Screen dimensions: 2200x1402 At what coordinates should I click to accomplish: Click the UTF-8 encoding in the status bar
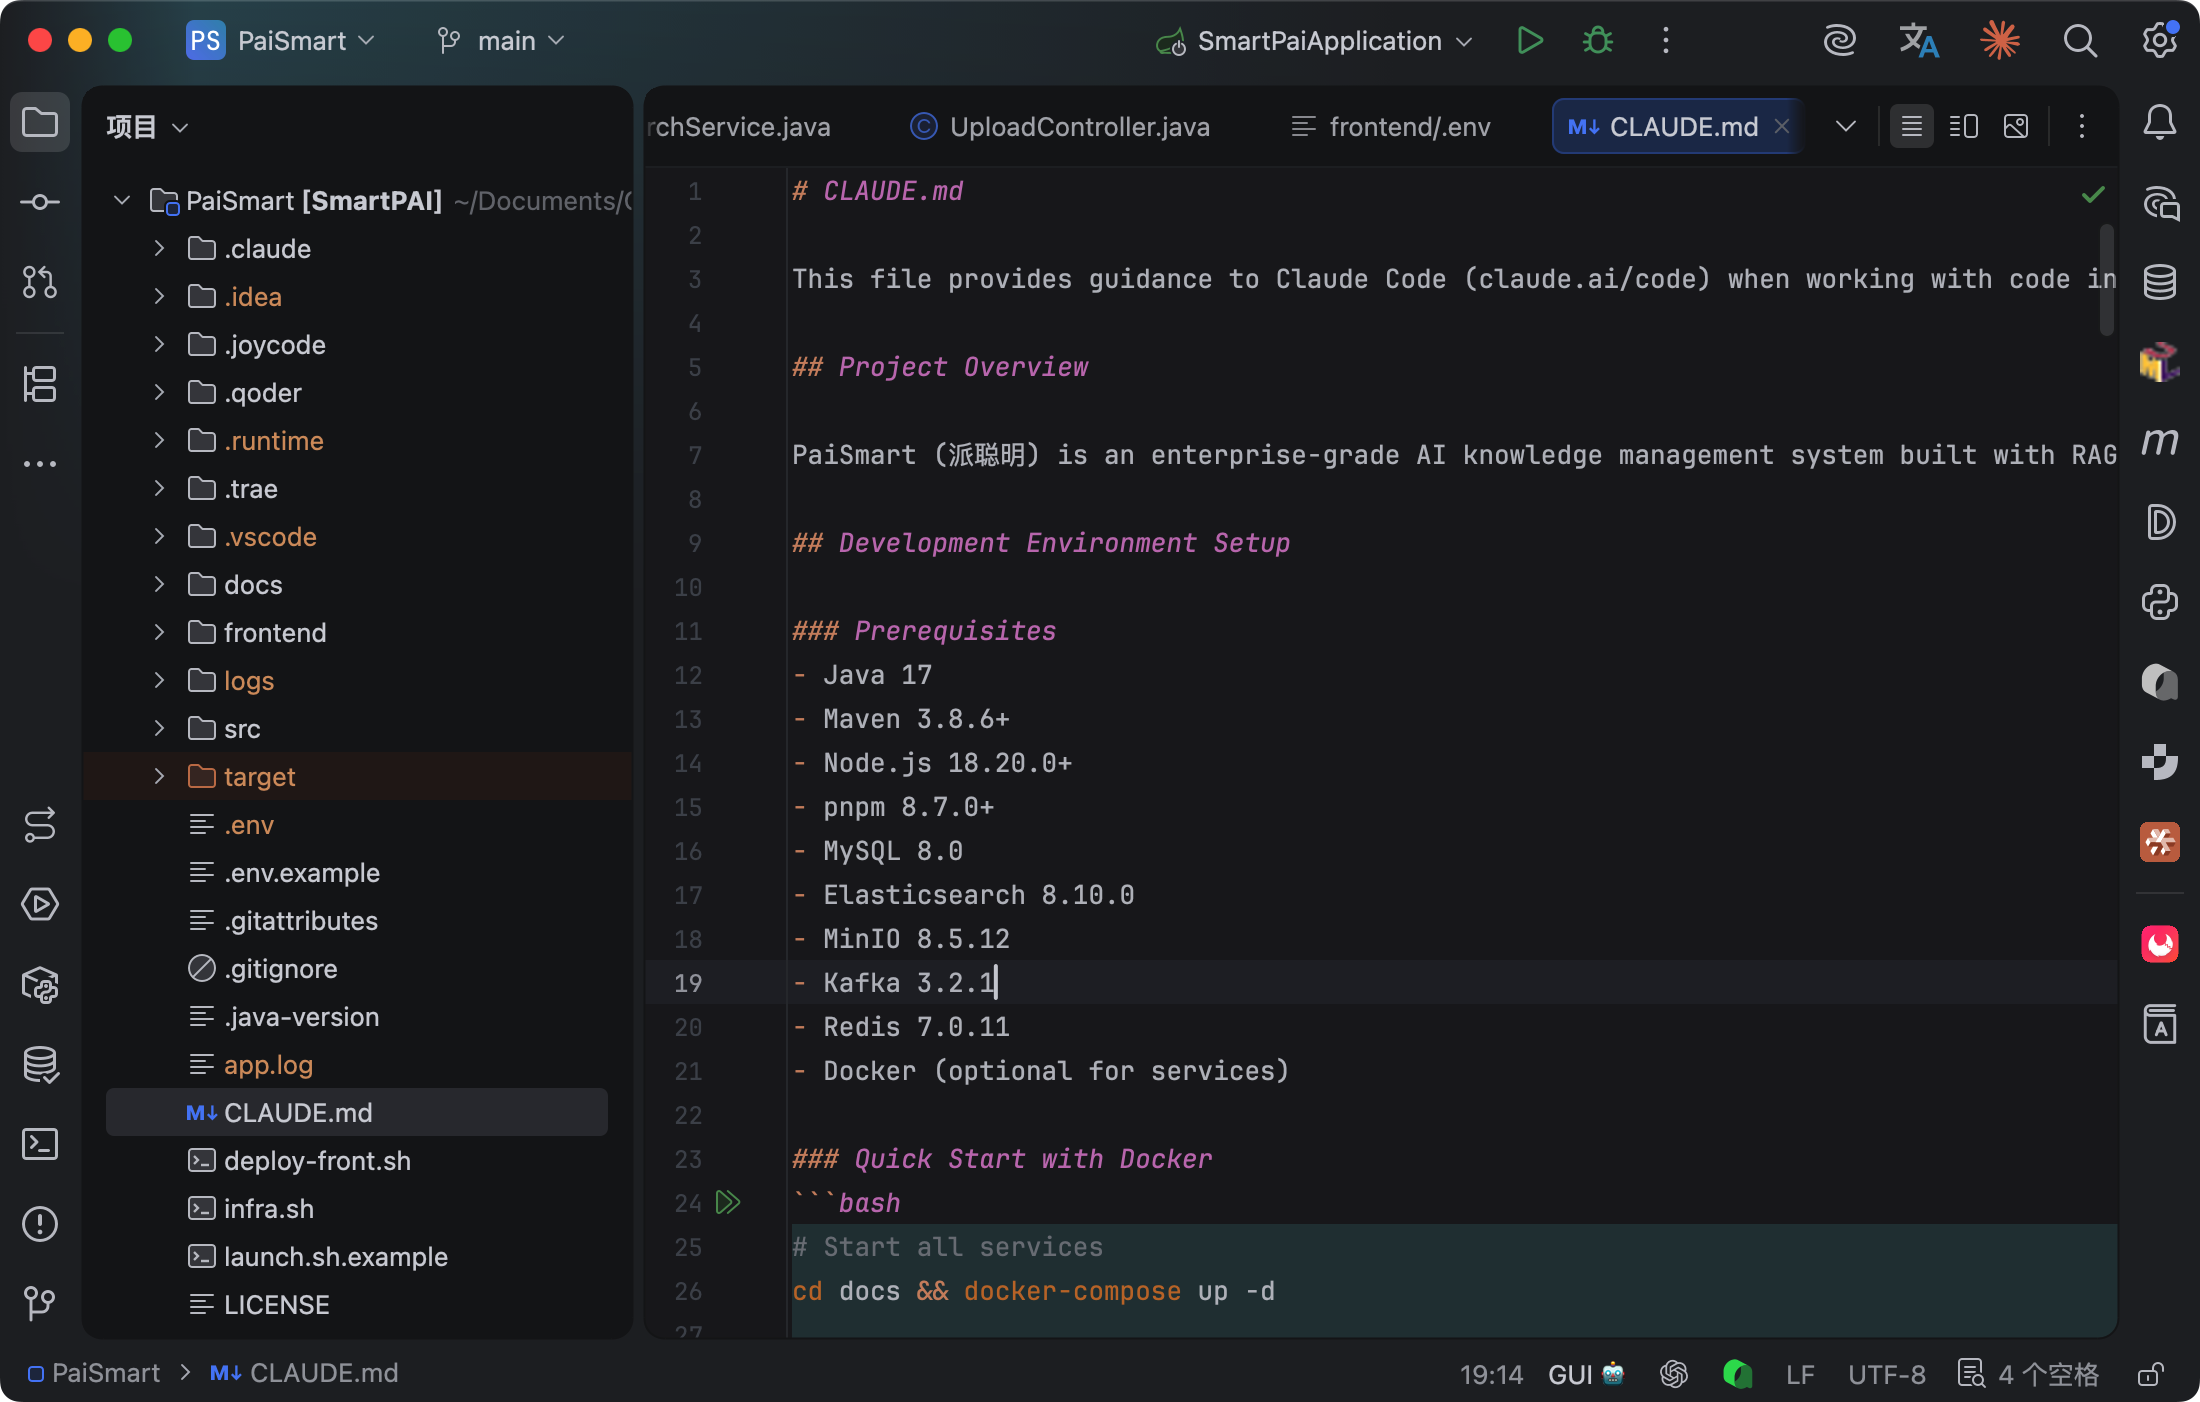click(x=1886, y=1374)
